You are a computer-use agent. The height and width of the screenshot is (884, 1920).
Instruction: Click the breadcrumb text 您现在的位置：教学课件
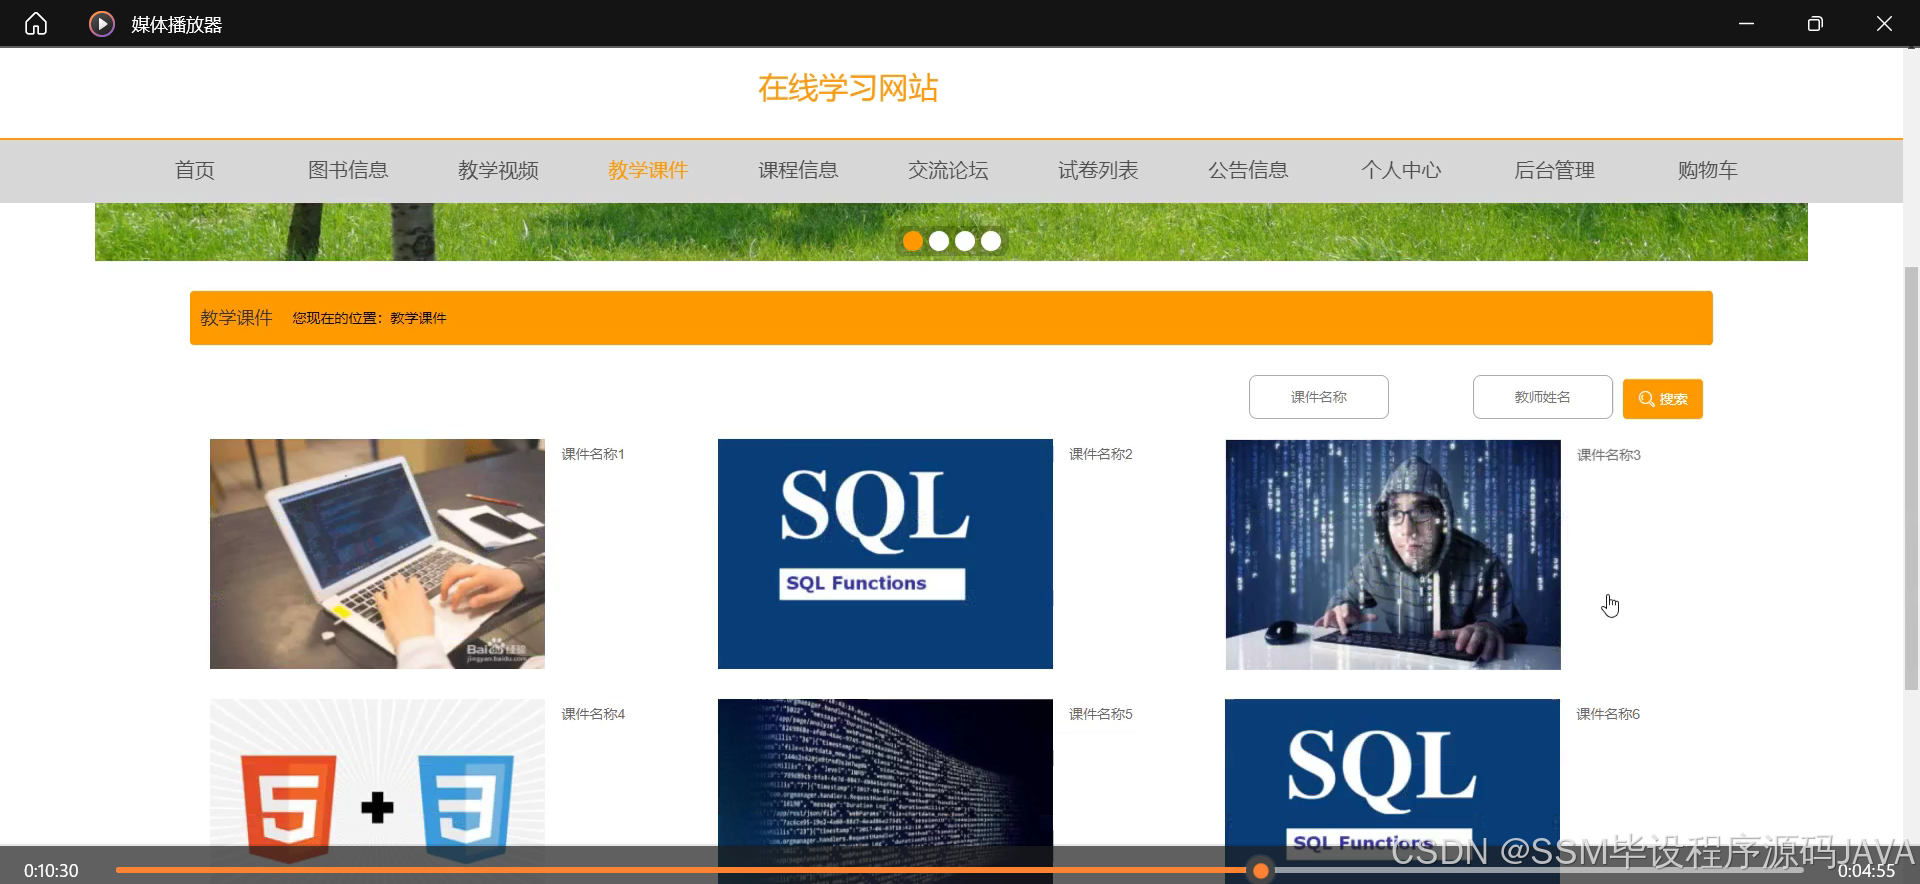(369, 318)
